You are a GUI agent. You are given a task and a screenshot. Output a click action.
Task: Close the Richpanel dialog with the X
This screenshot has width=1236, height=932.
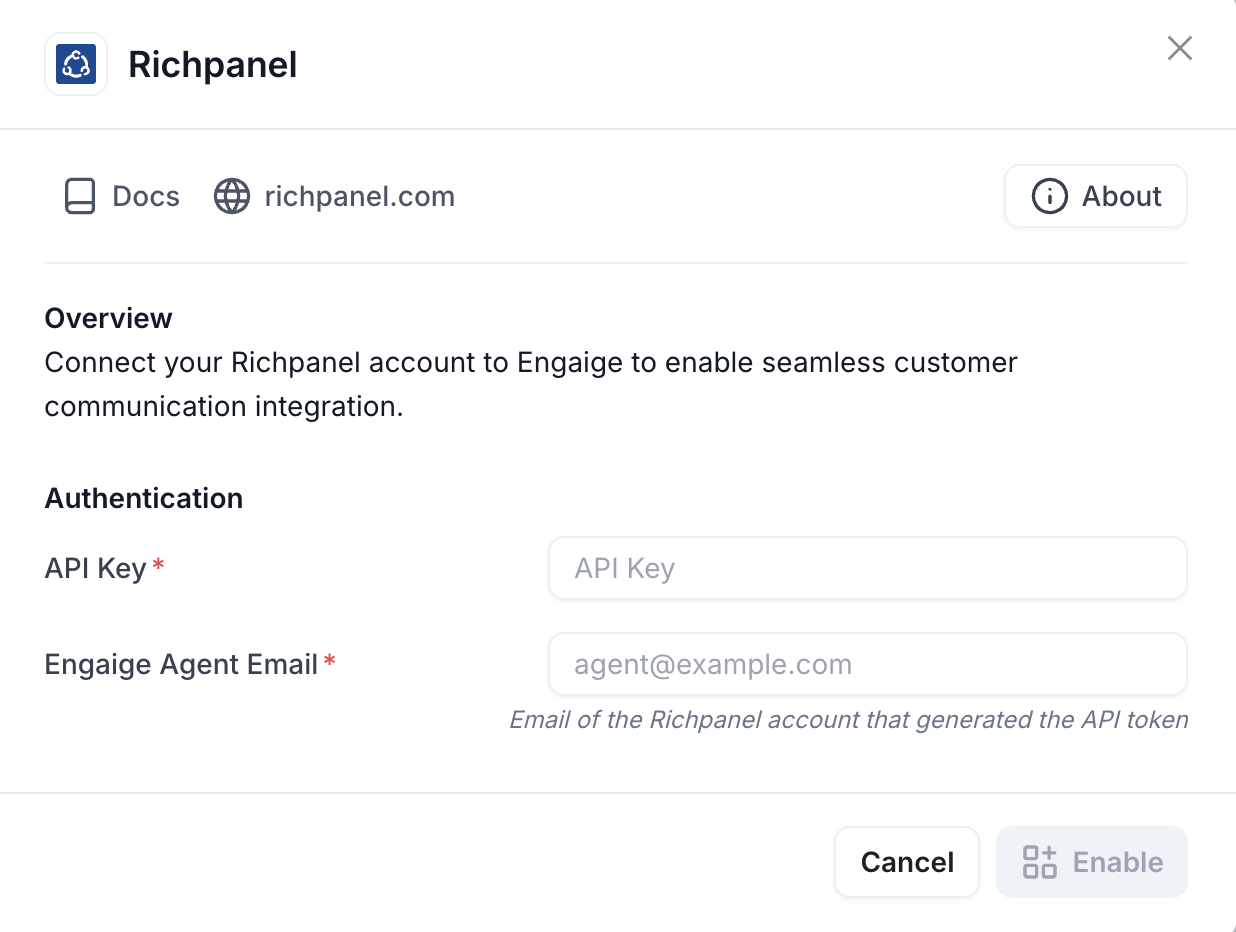(x=1180, y=48)
